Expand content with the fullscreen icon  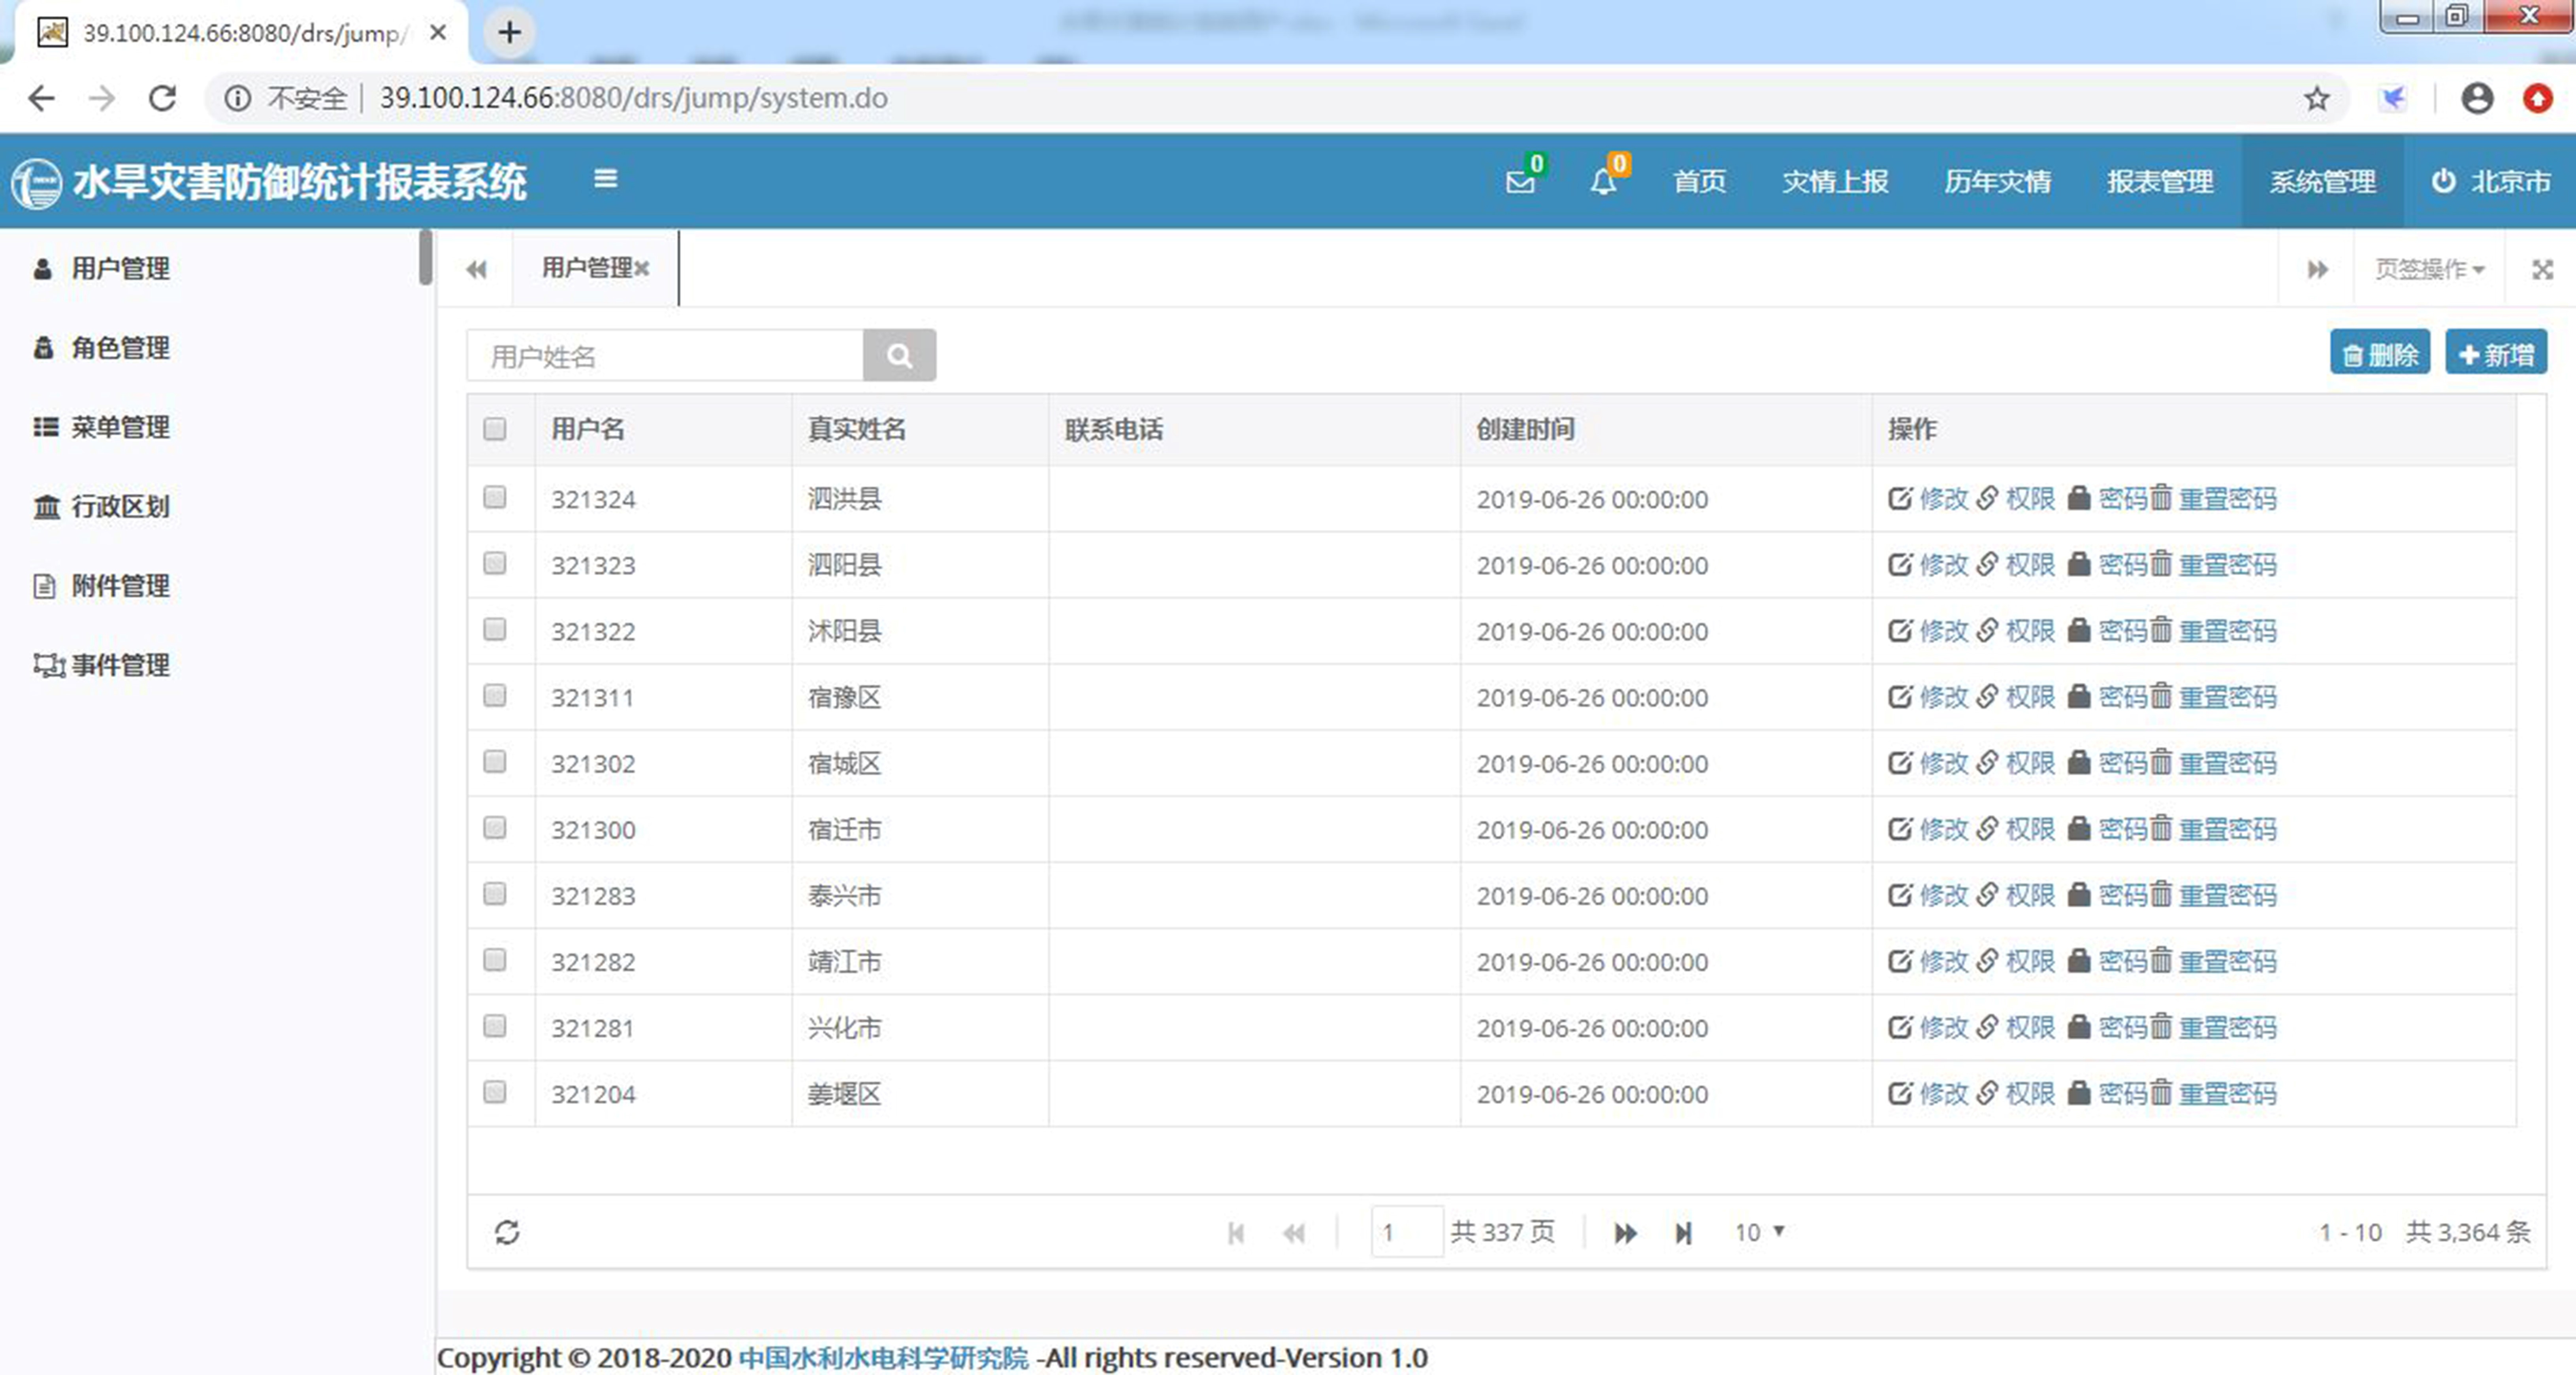tap(2542, 269)
